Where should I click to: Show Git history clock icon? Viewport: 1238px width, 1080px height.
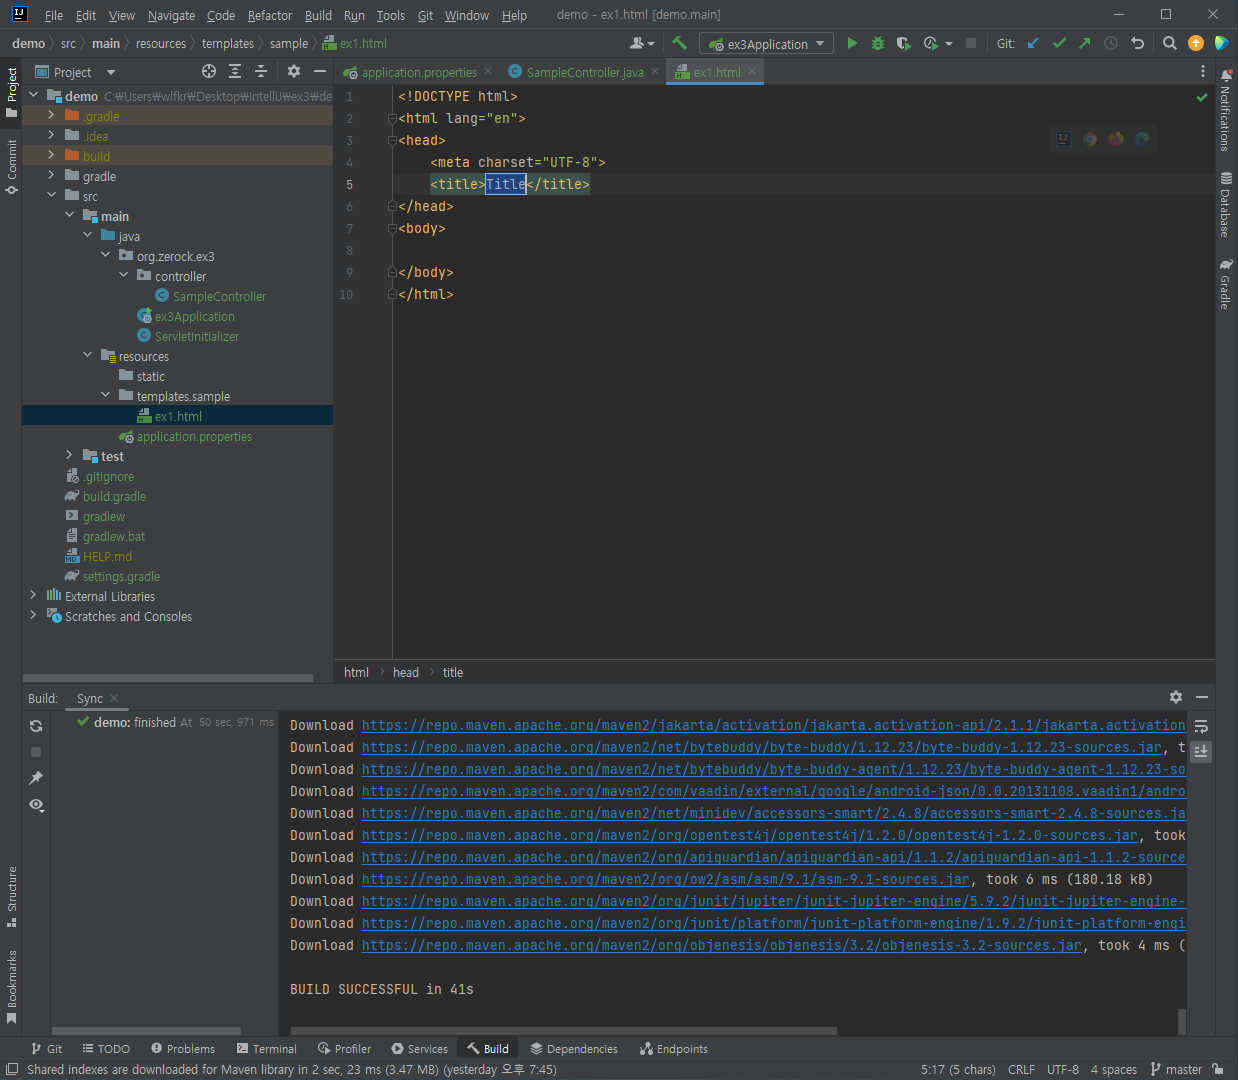click(1111, 43)
